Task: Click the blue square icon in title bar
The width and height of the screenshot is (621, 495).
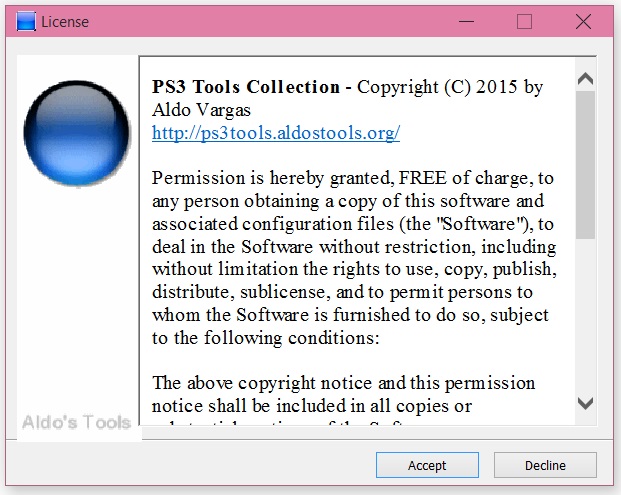Action: pyautogui.click(x=26, y=22)
